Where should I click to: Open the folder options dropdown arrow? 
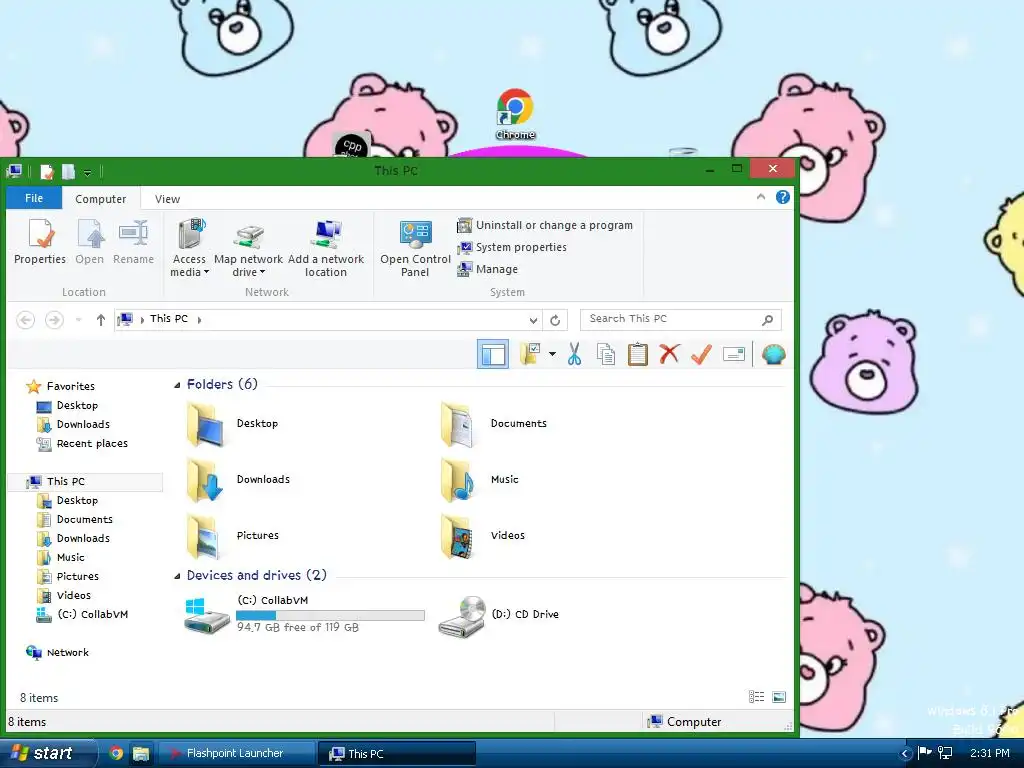[x=552, y=355]
